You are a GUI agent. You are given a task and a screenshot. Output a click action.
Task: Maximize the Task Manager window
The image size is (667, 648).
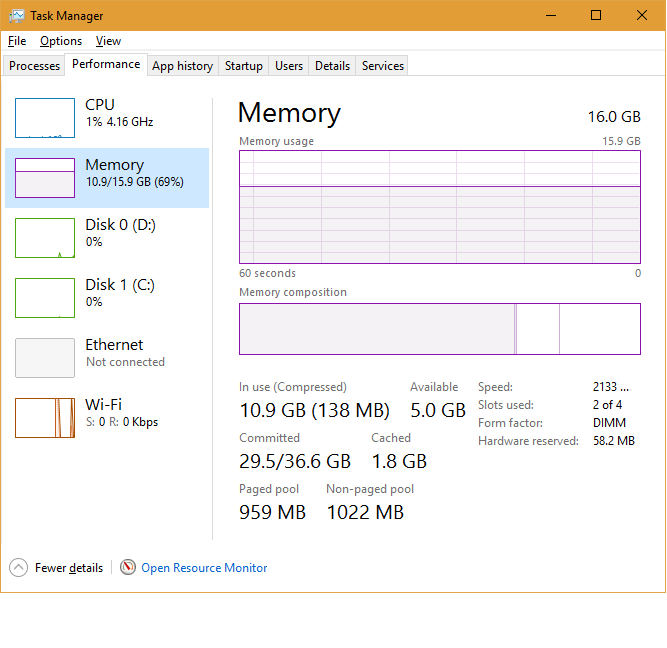click(596, 16)
